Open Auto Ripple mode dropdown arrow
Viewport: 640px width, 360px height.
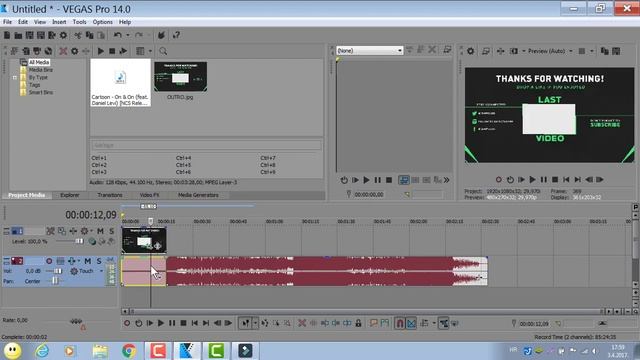(x=434, y=323)
